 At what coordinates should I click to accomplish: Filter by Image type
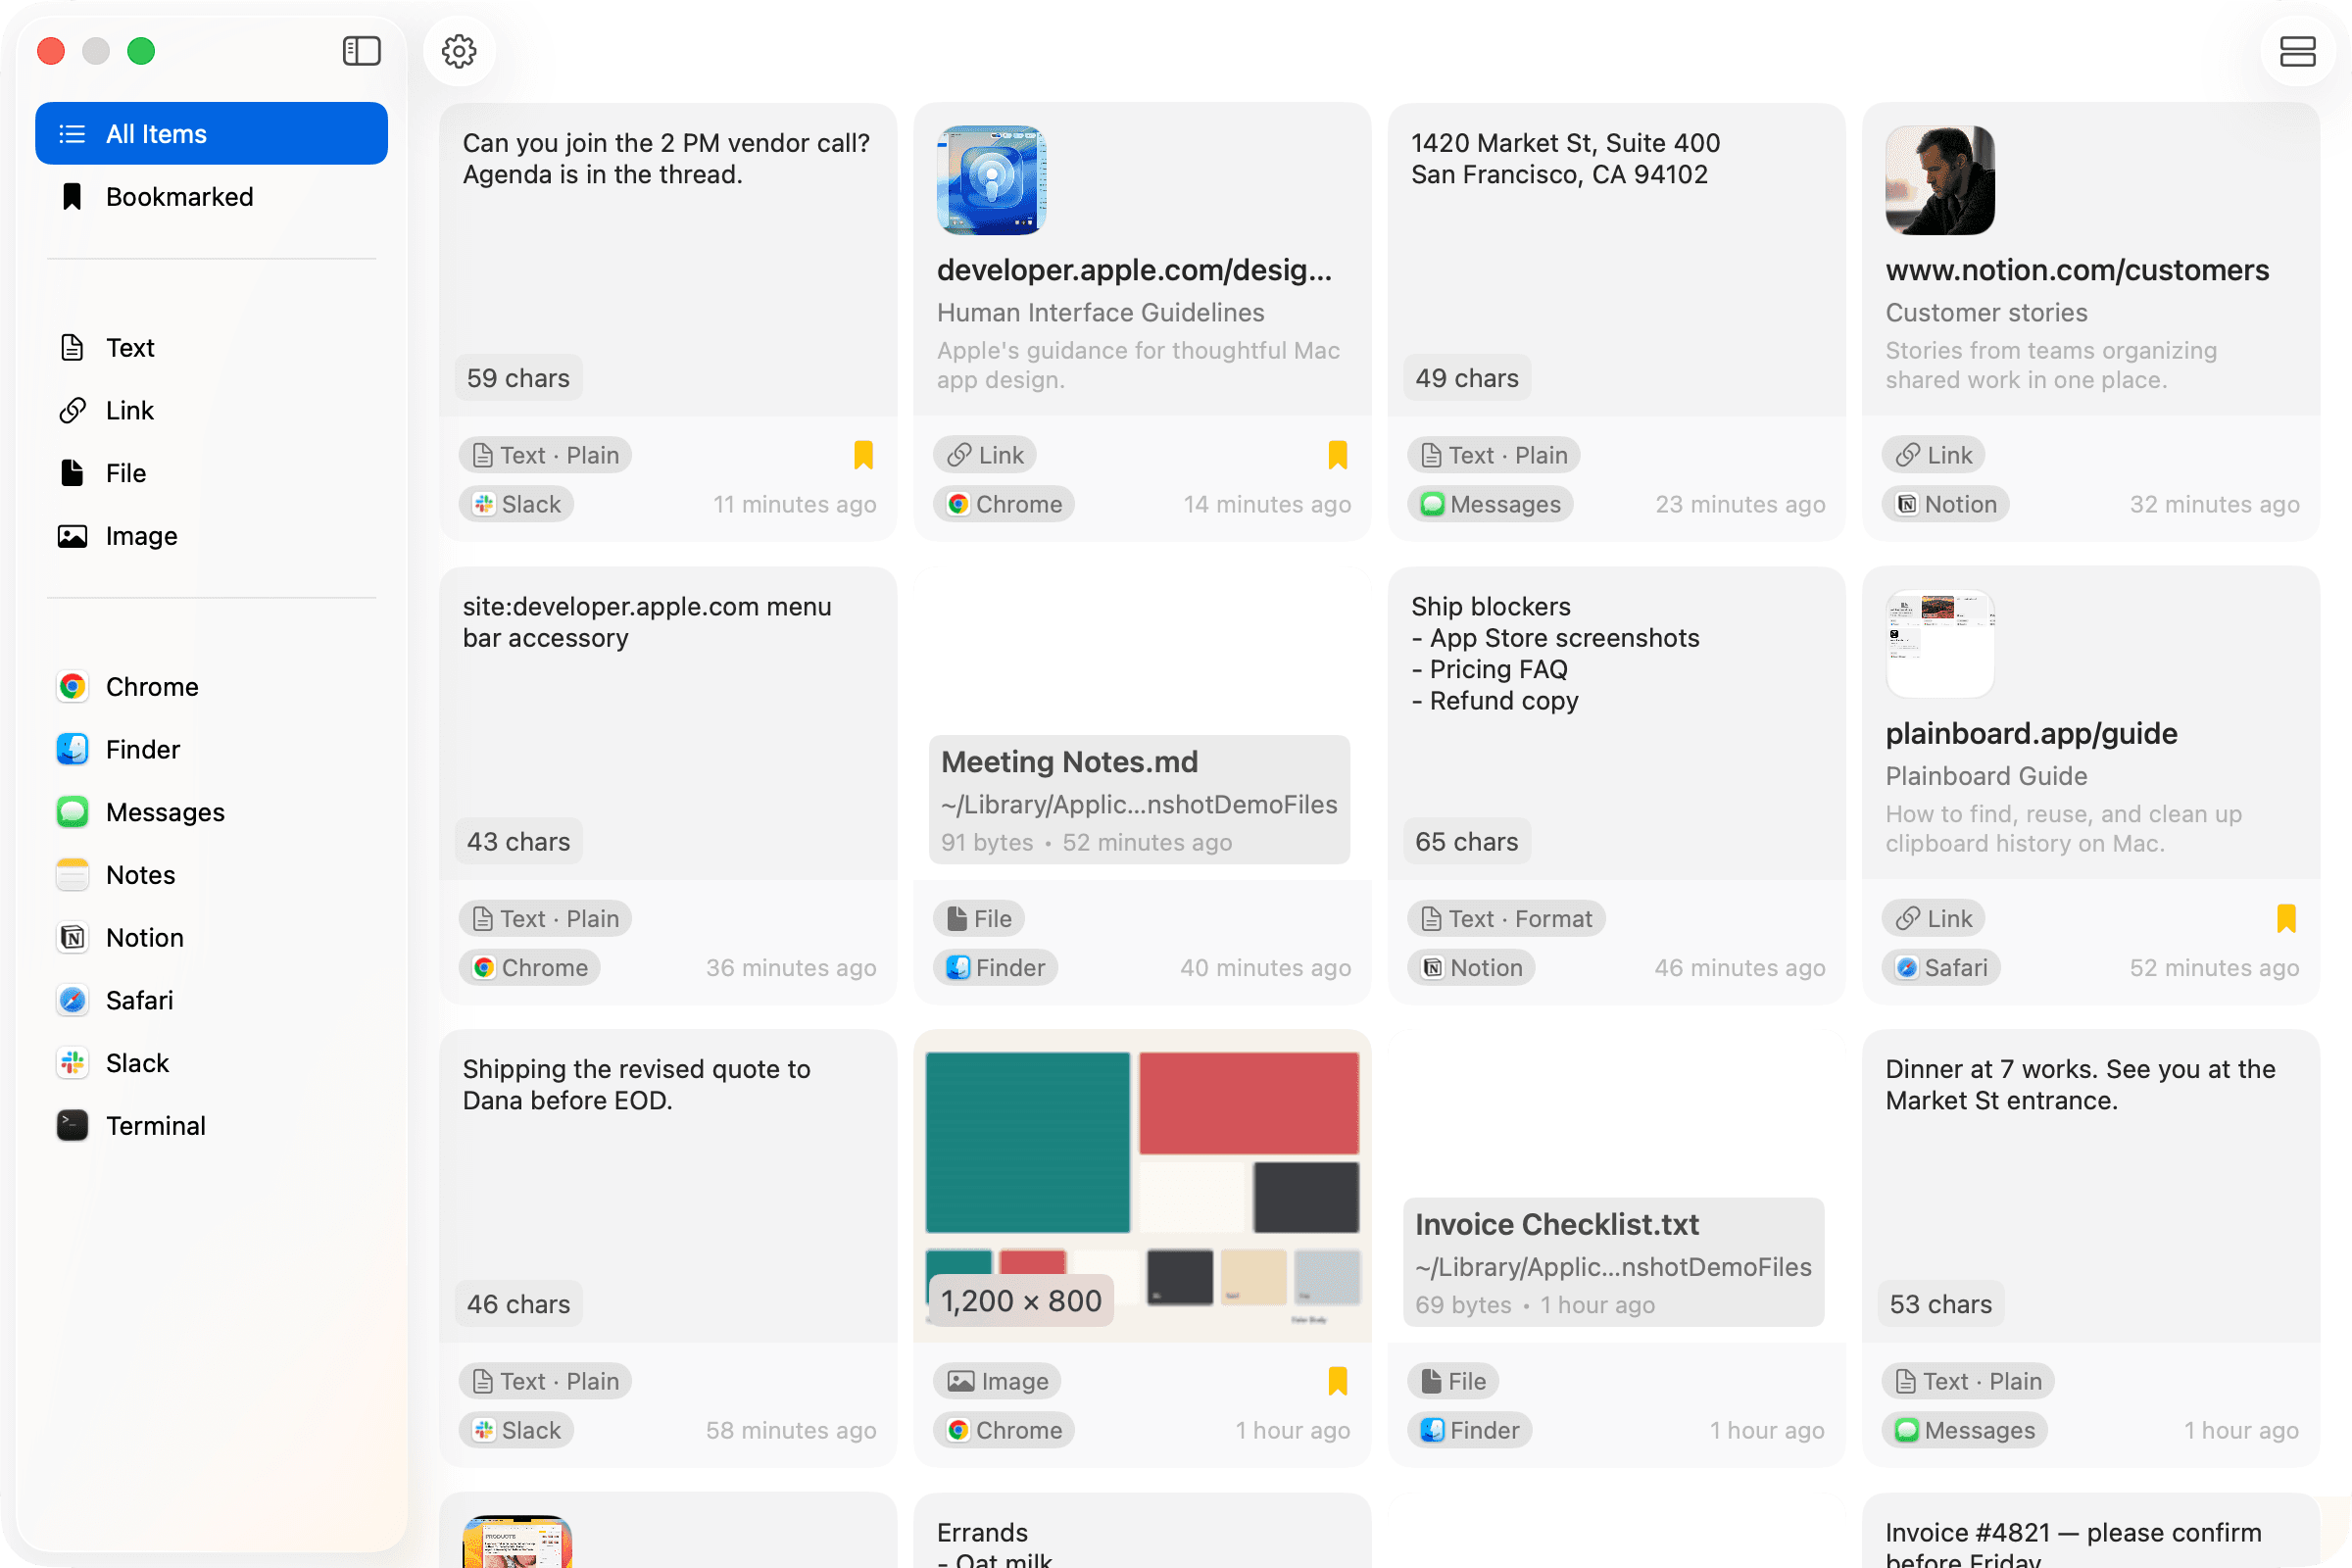[x=211, y=536]
